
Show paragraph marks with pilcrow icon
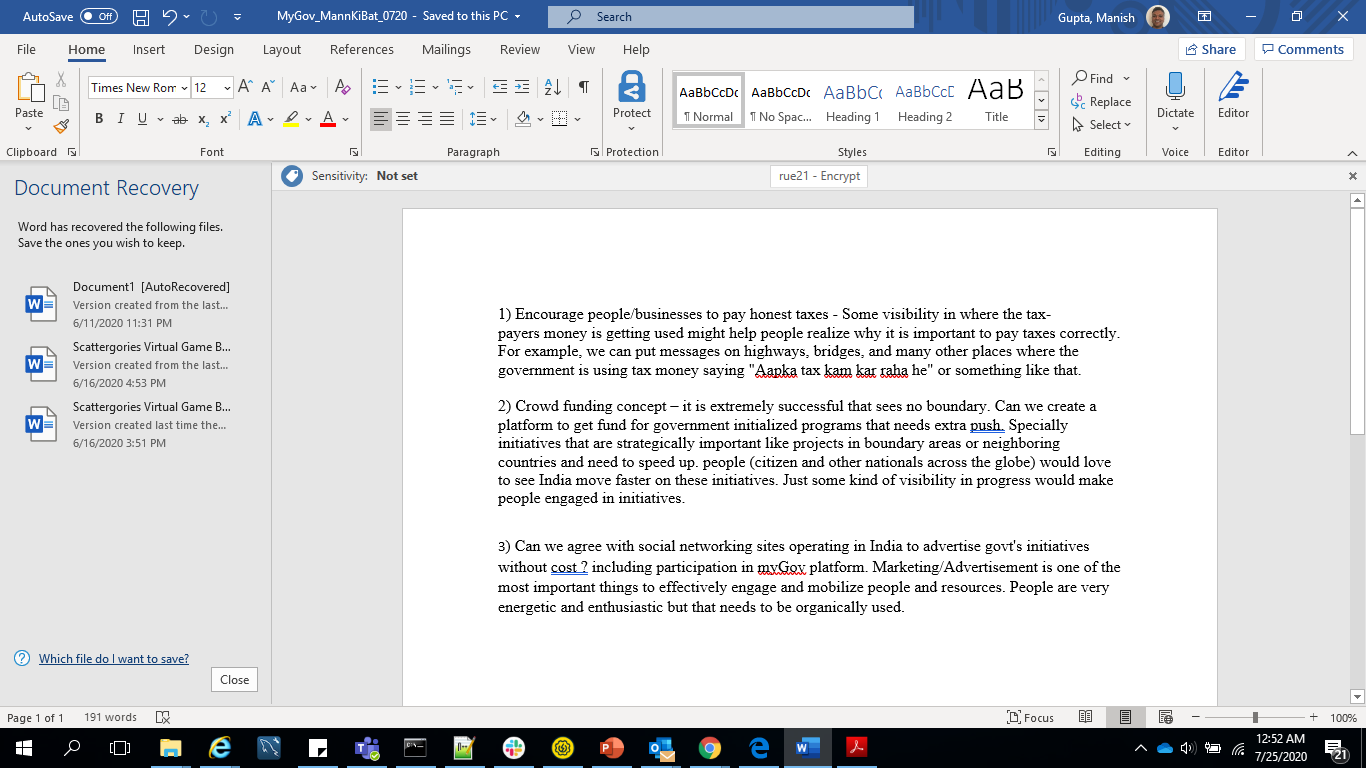click(x=583, y=88)
